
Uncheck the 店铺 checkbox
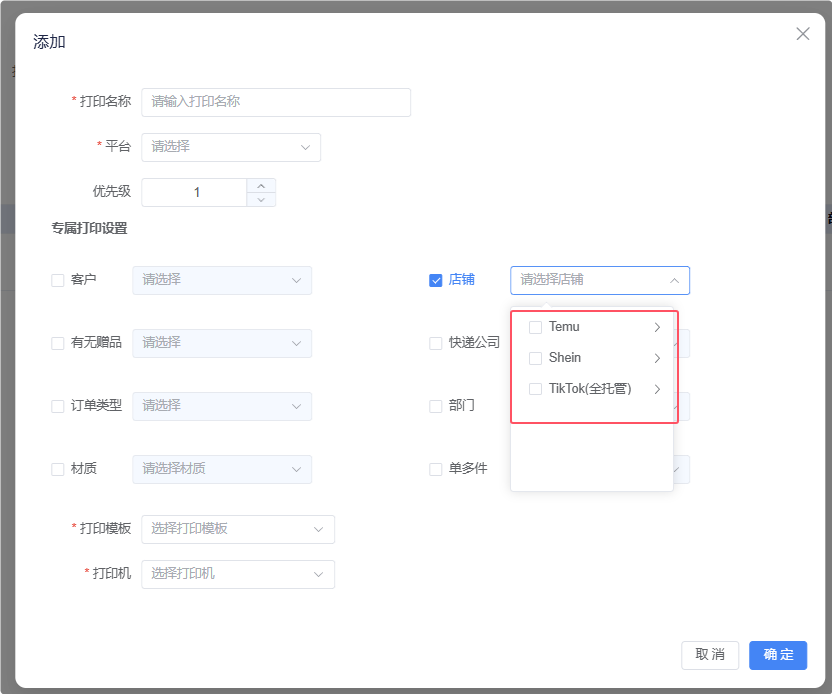pyautogui.click(x=436, y=280)
